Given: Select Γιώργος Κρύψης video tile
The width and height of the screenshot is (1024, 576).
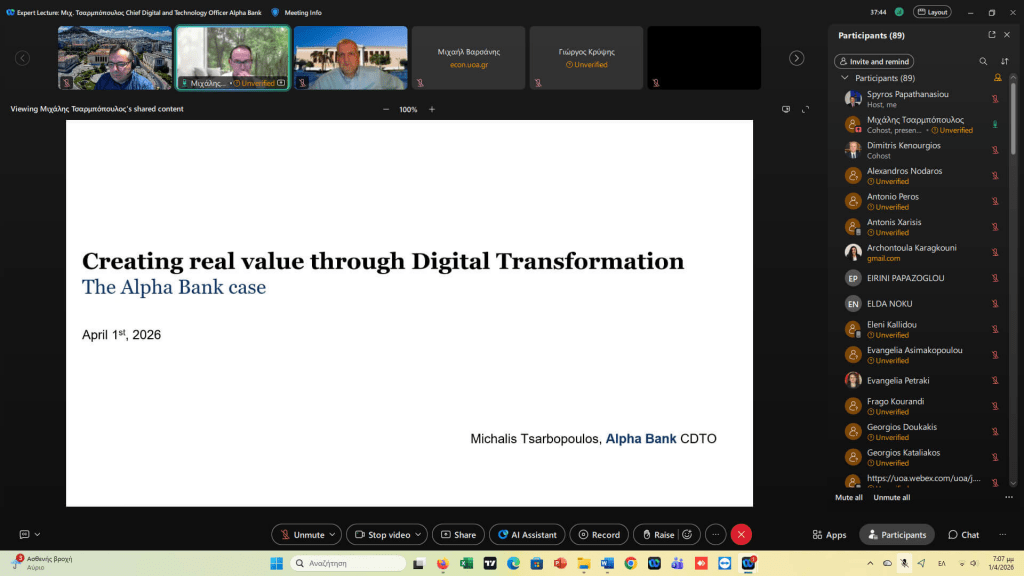Looking at the screenshot, I should click(x=586, y=58).
